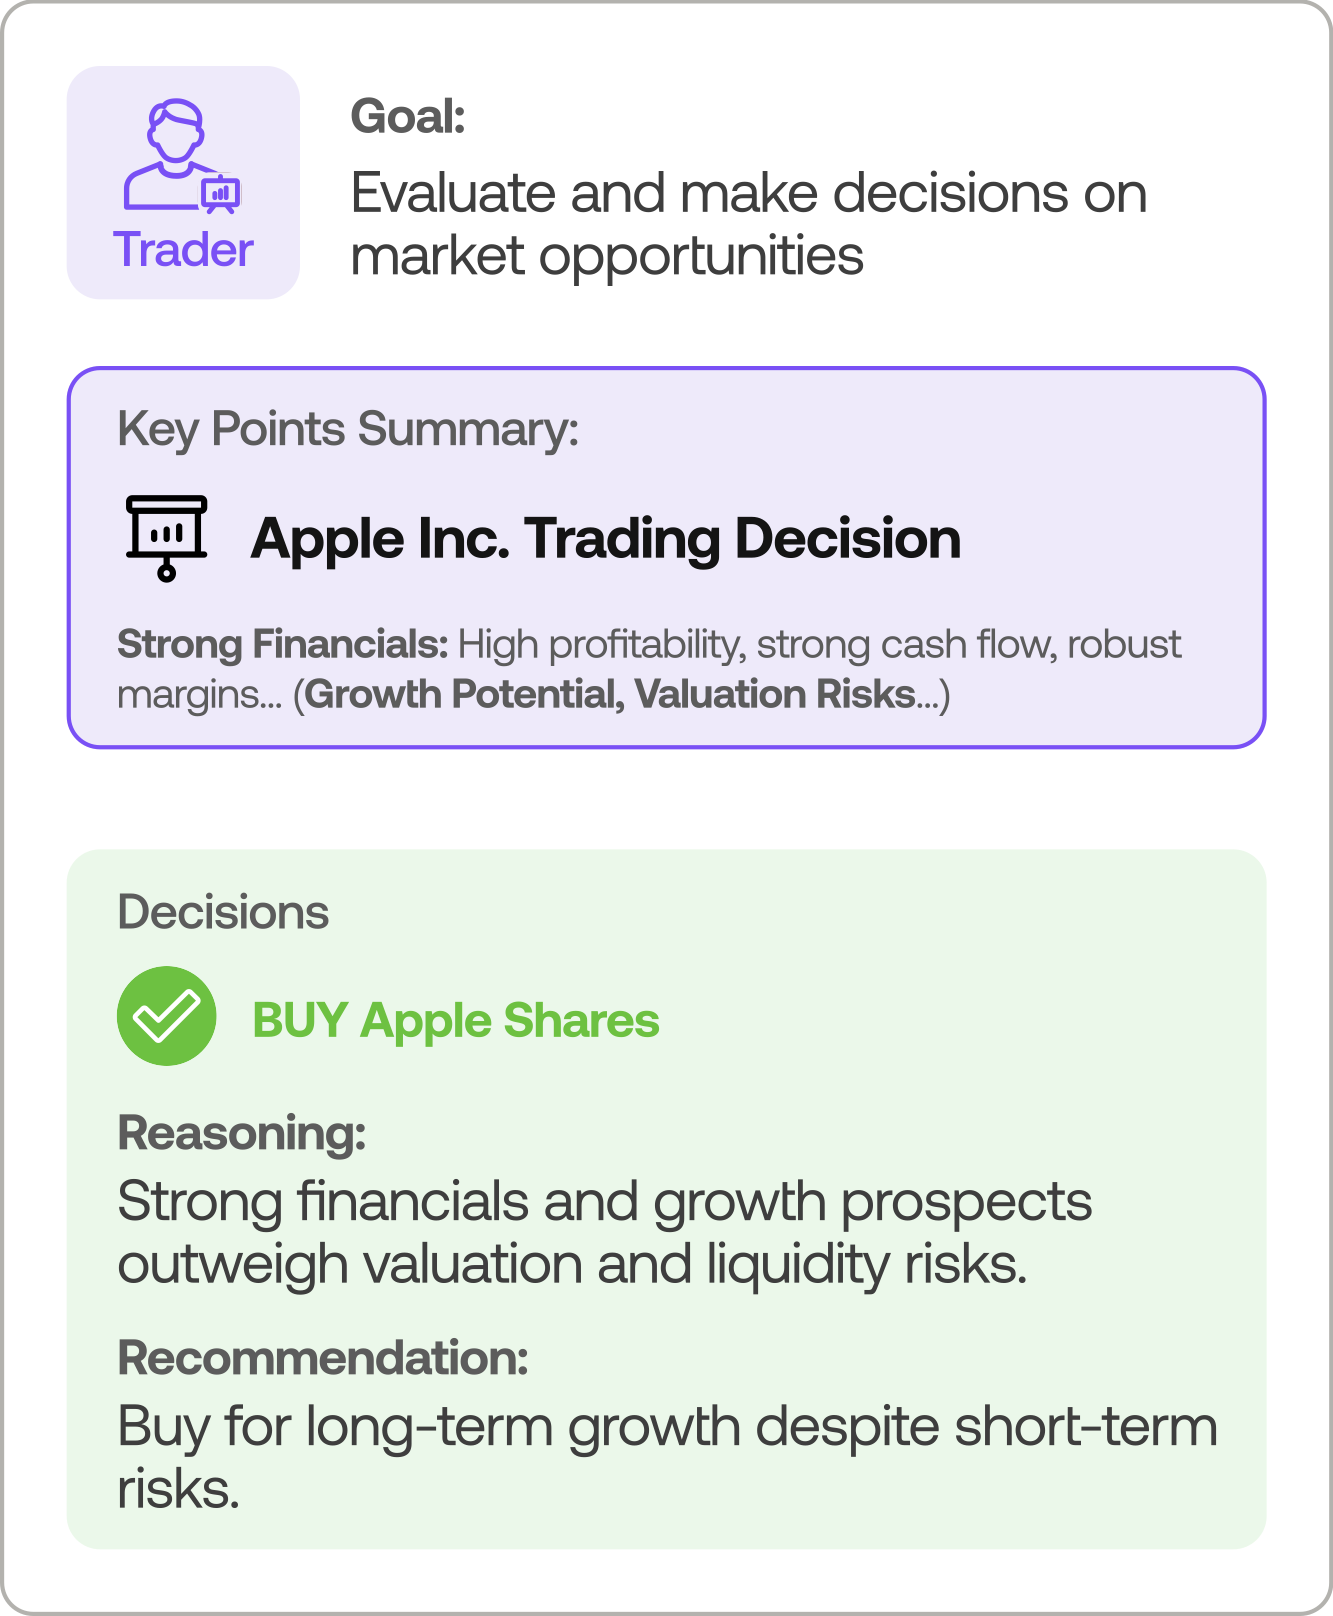Select the Valuation Risks bold text
This screenshot has width=1333, height=1616.
(x=775, y=694)
